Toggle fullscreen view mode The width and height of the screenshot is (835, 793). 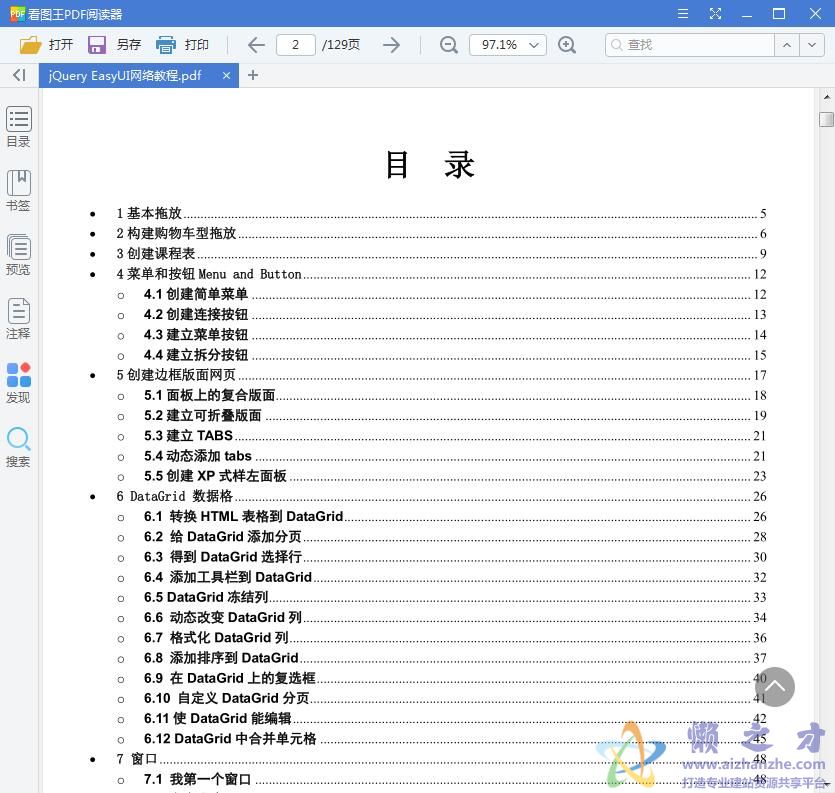[714, 13]
